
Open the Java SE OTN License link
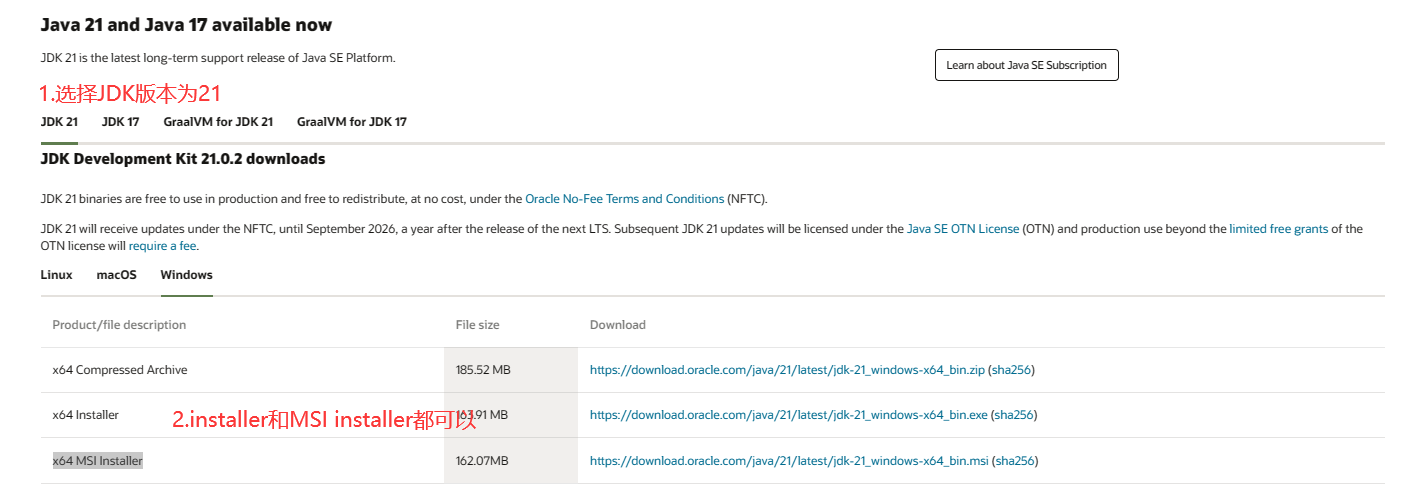point(962,229)
